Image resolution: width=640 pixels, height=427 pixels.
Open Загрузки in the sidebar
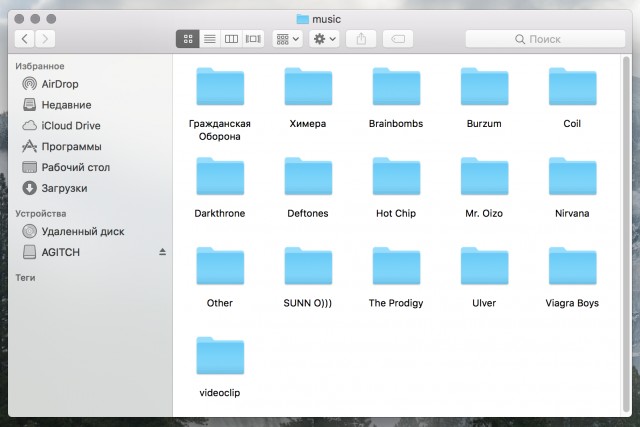[64, 188]
